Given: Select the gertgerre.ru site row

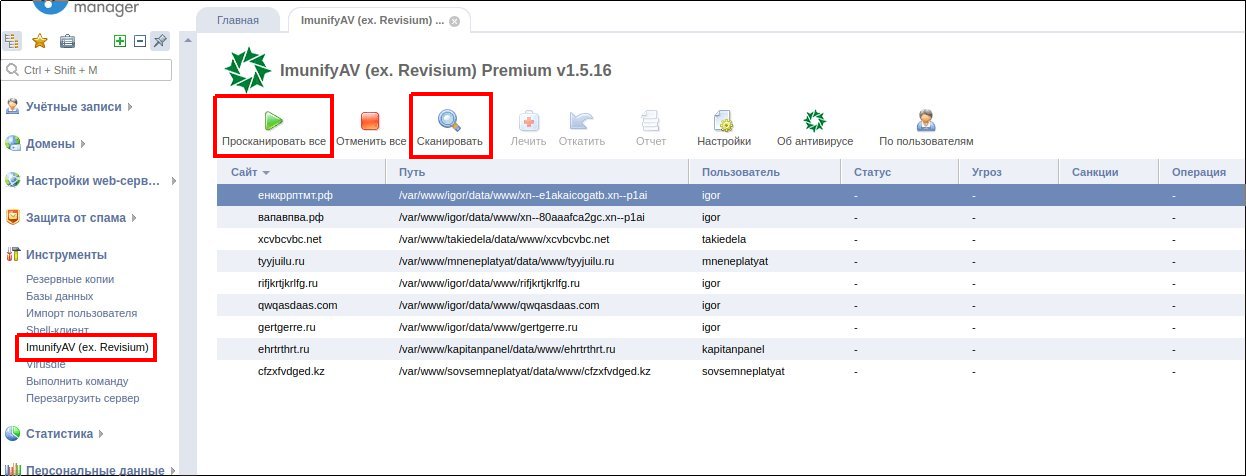Looking at the screenshot, I should pyautogui.click(x=732, y=327).
